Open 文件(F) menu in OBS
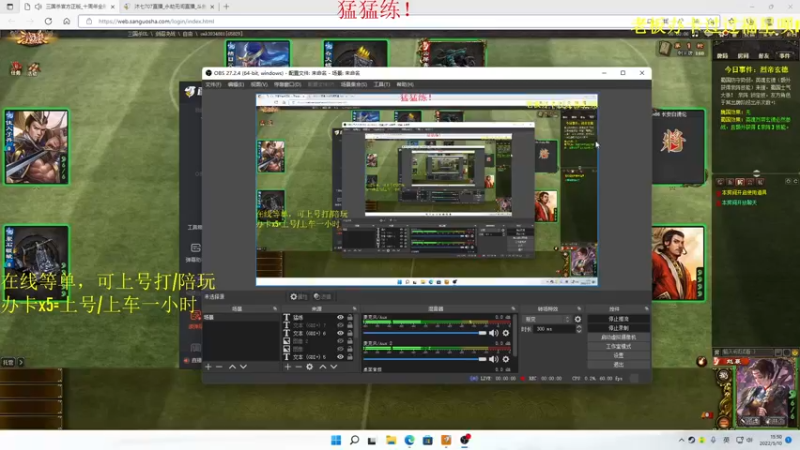 coord(213,84)
